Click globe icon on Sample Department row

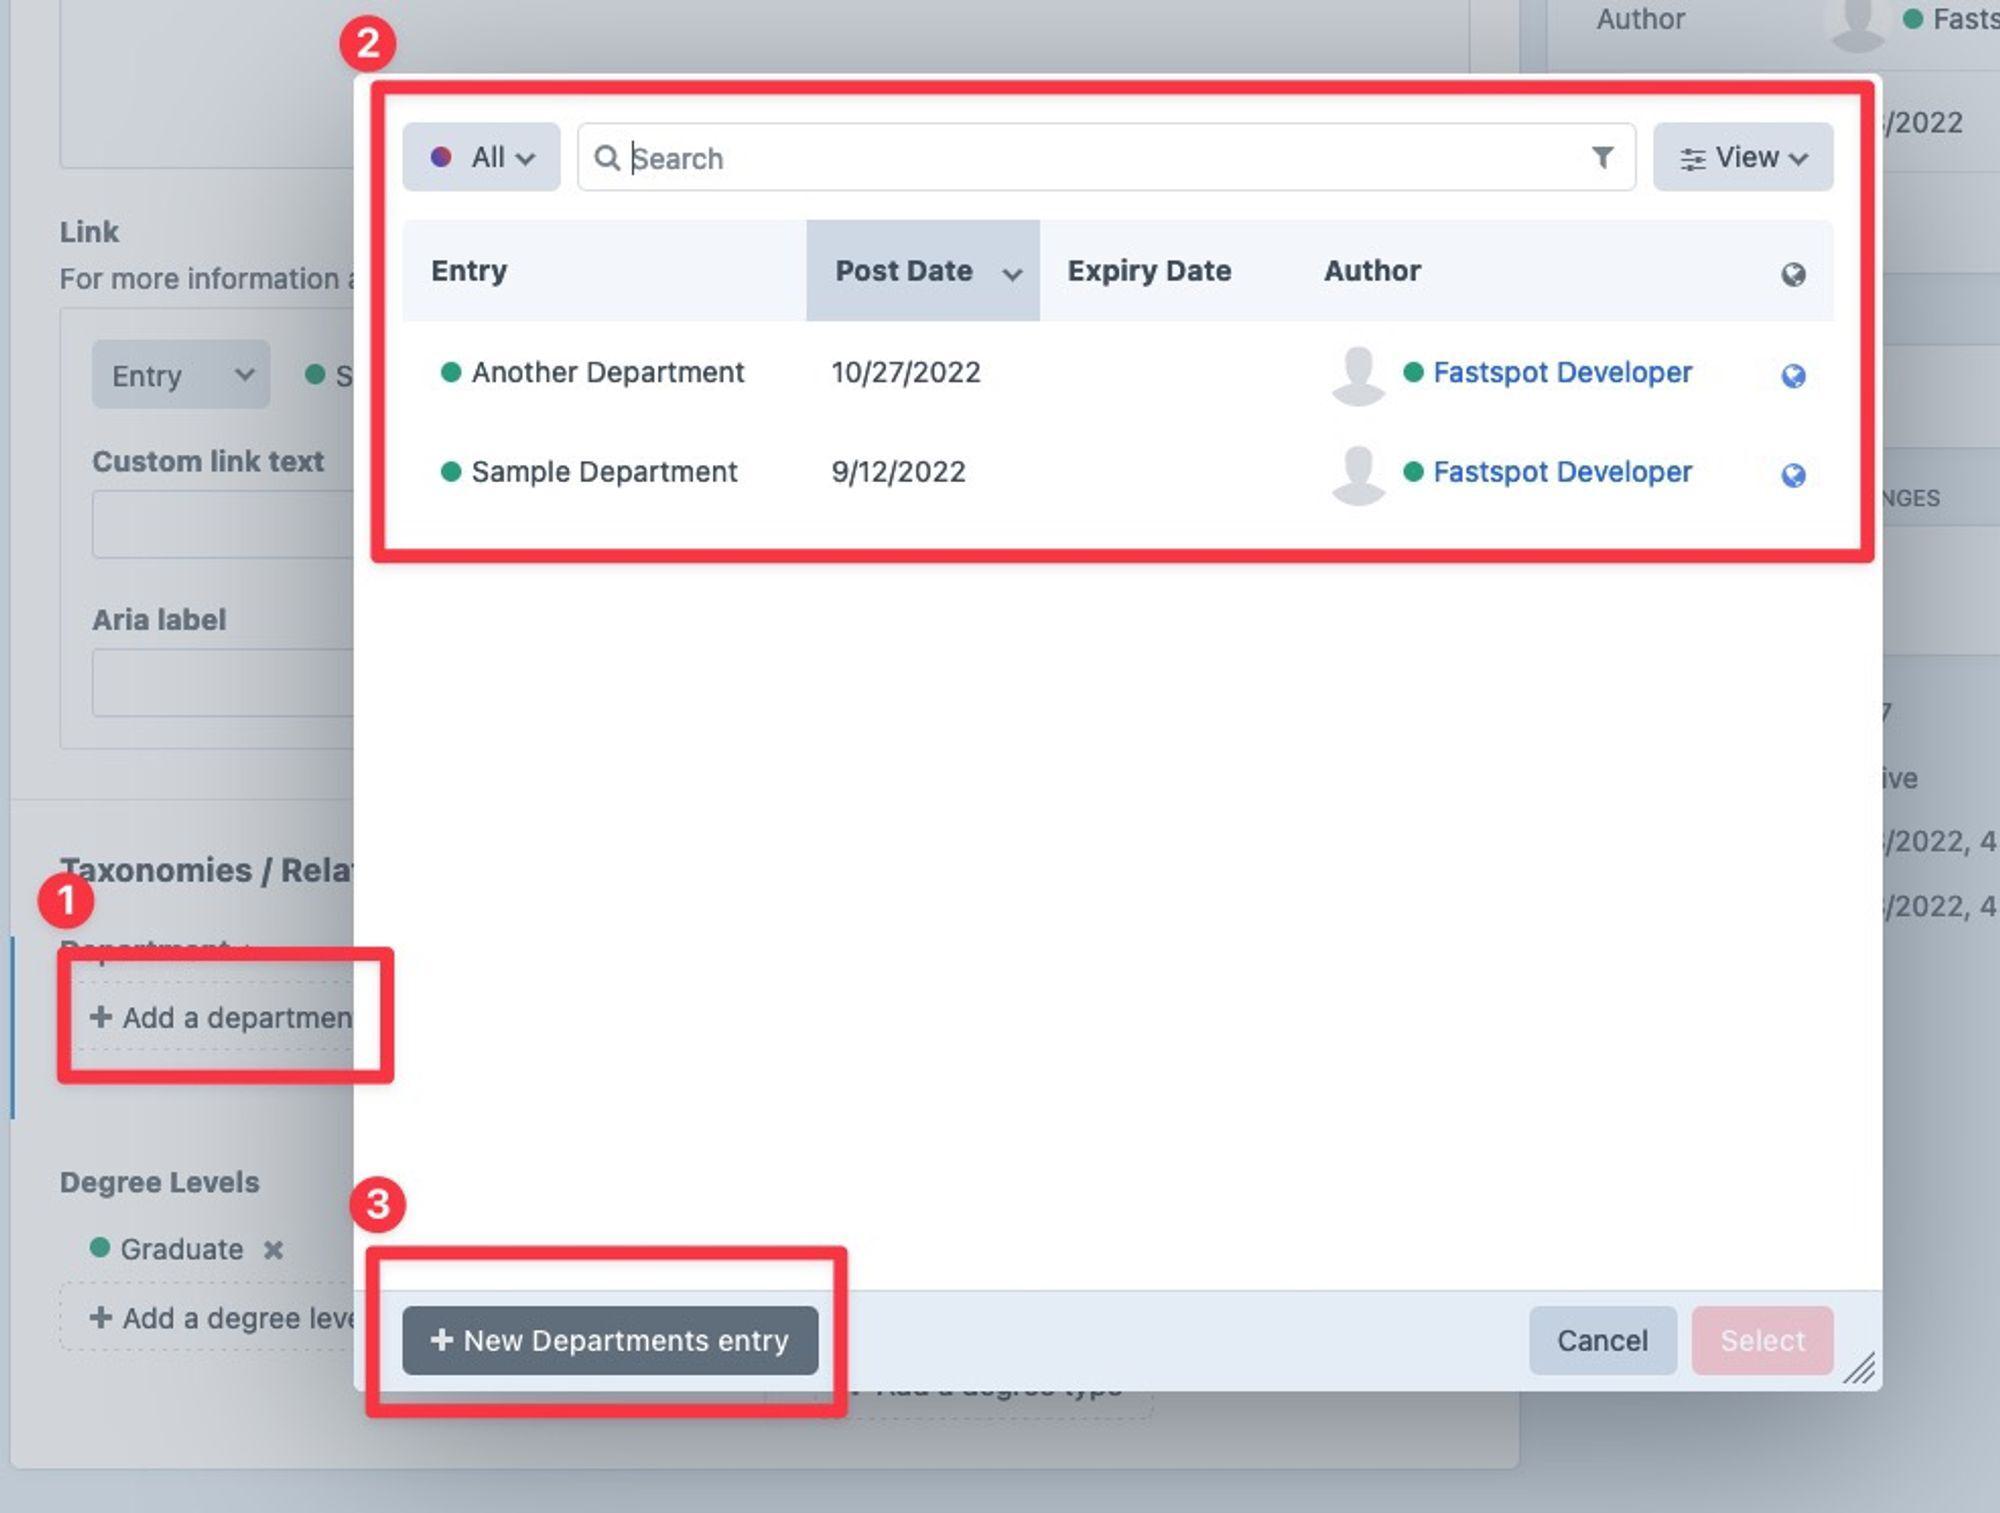pos(1793,474)
